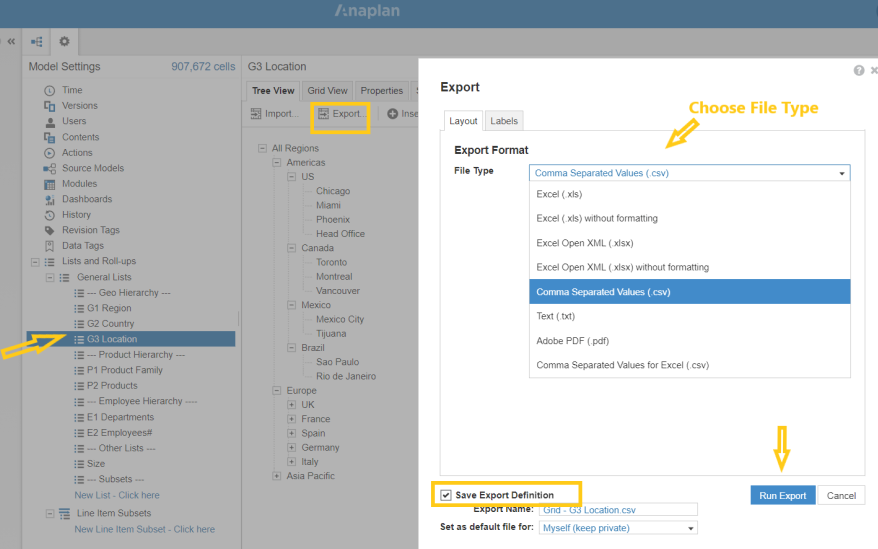Image resolution: width=878 pixels, height=549 pixels.
Task: Click the Cancel button
Action: pyautogui.click(x=841, y=495)
